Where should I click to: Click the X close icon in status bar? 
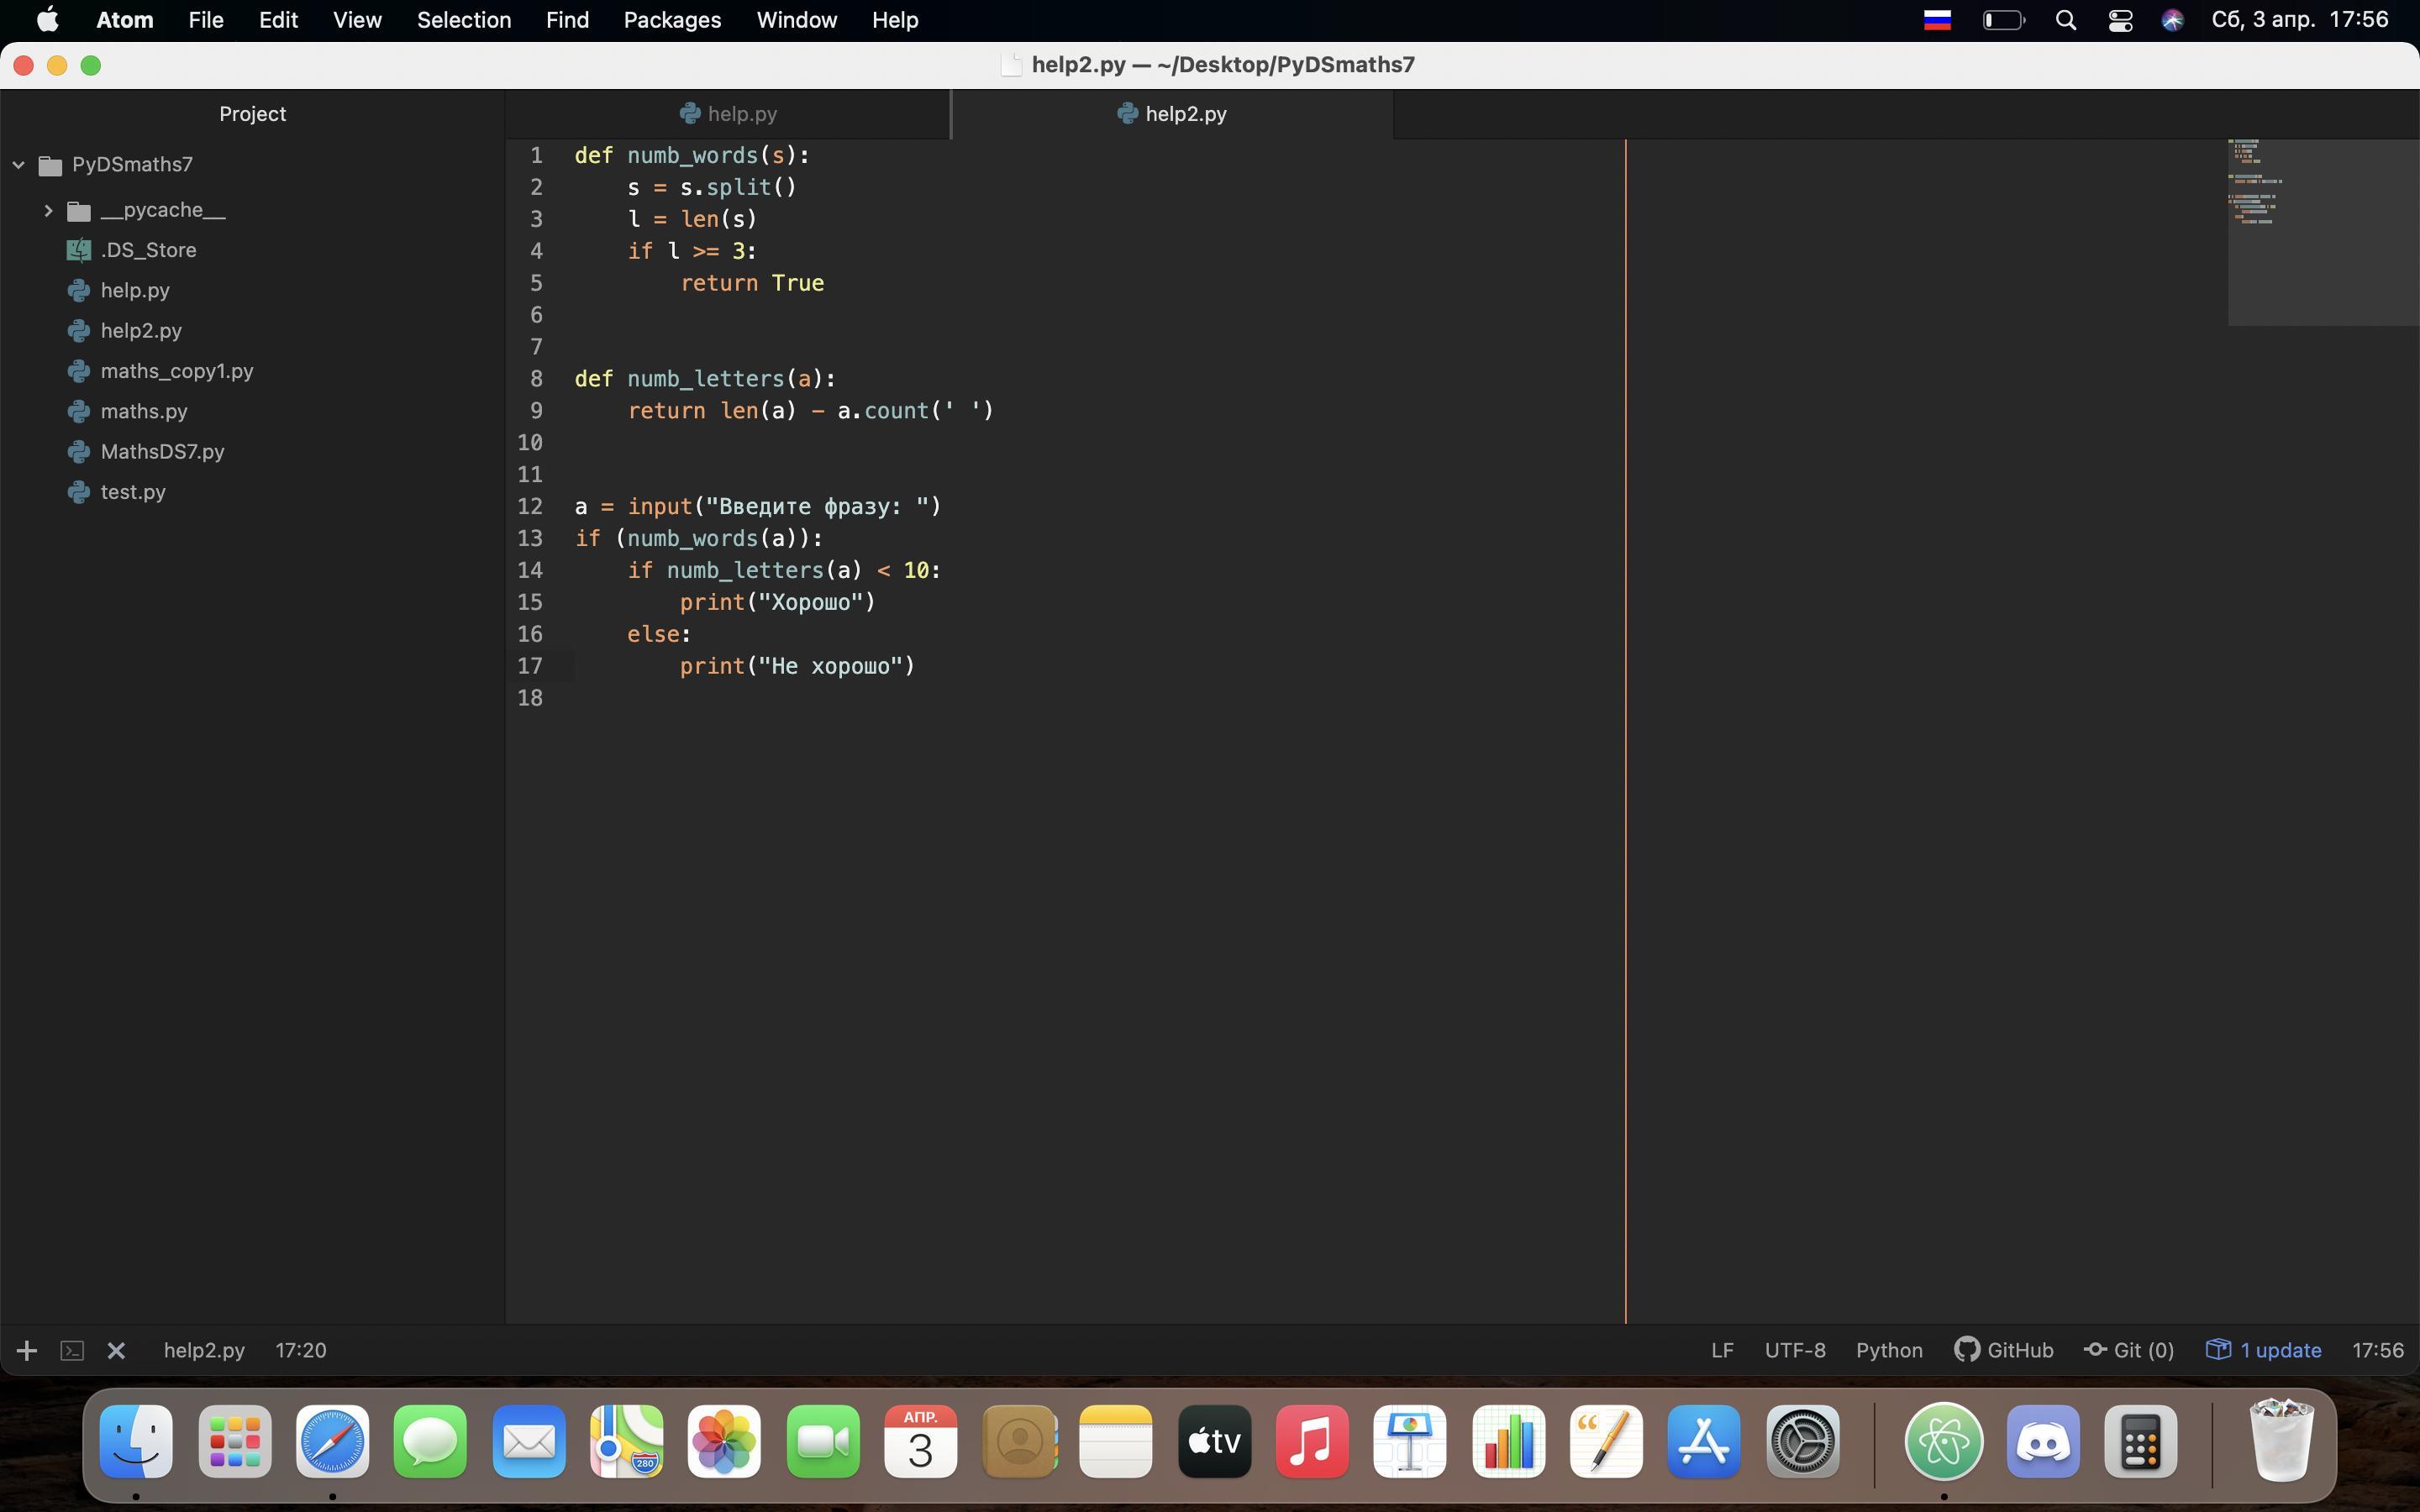coord(116,1351)
